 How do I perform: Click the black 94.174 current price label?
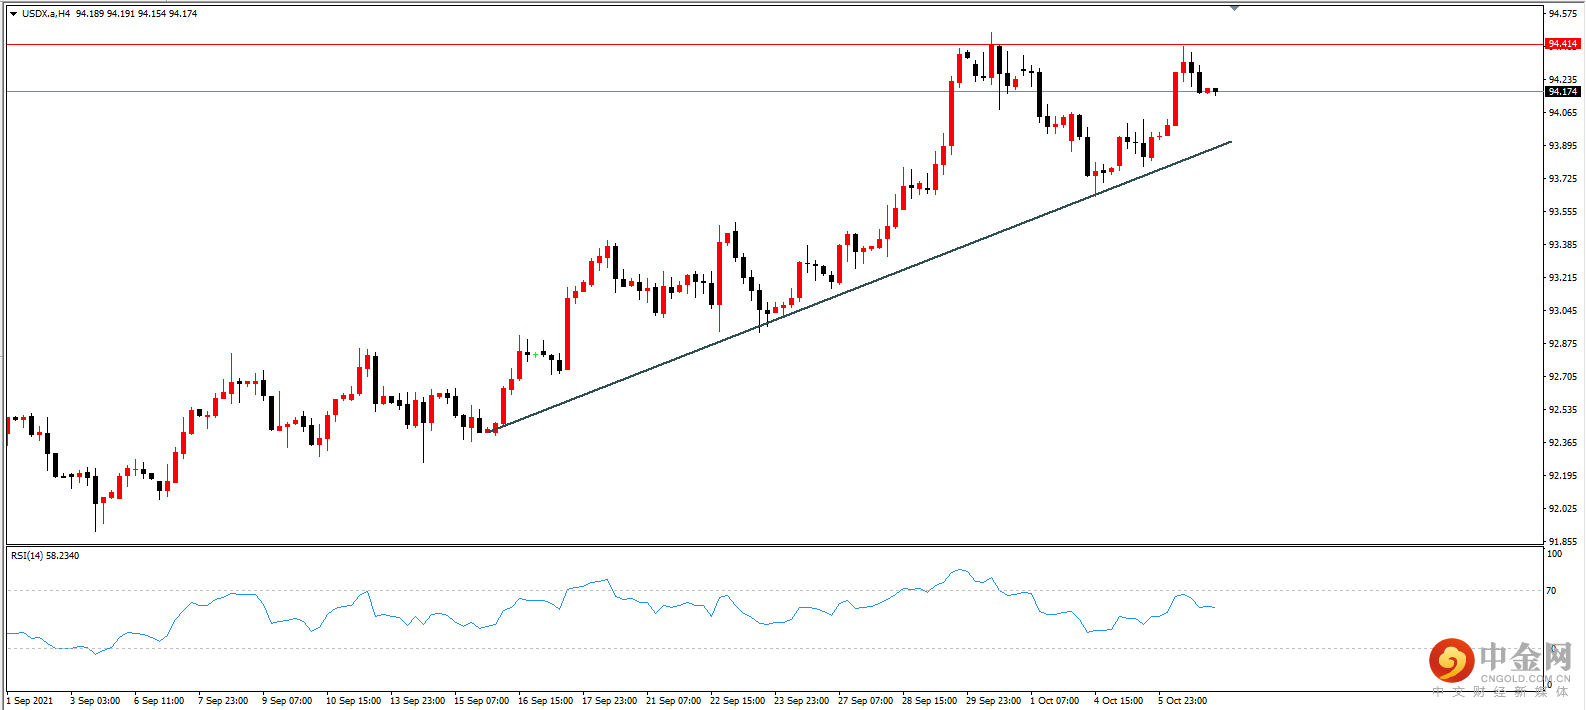1562,91
